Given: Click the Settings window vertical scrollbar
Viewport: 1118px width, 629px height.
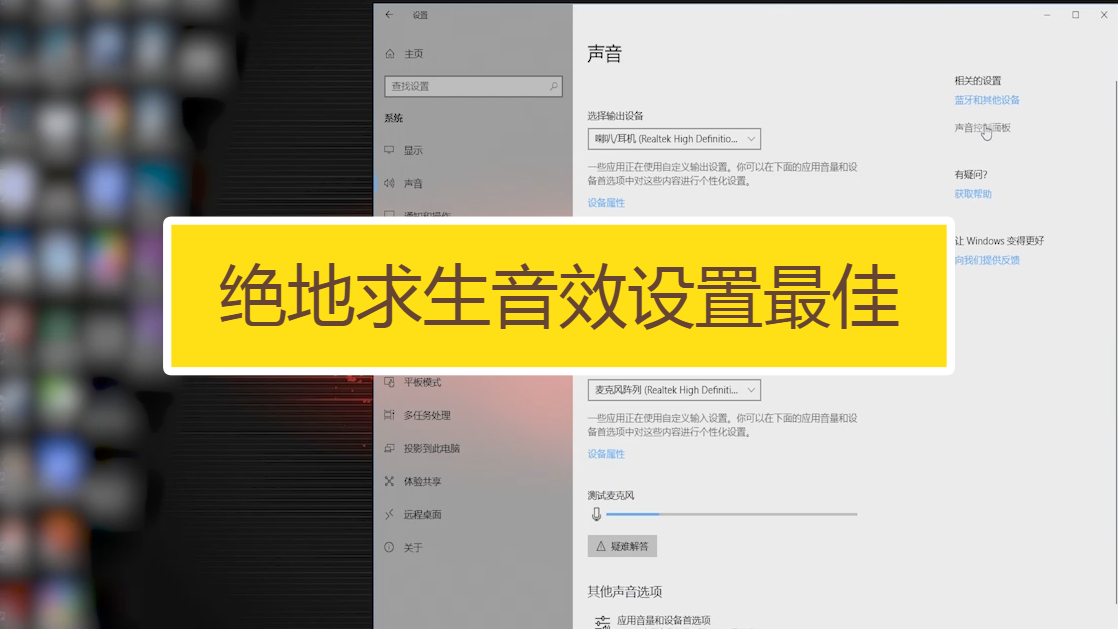Looking at the screenshot, I should [1115, 342].
